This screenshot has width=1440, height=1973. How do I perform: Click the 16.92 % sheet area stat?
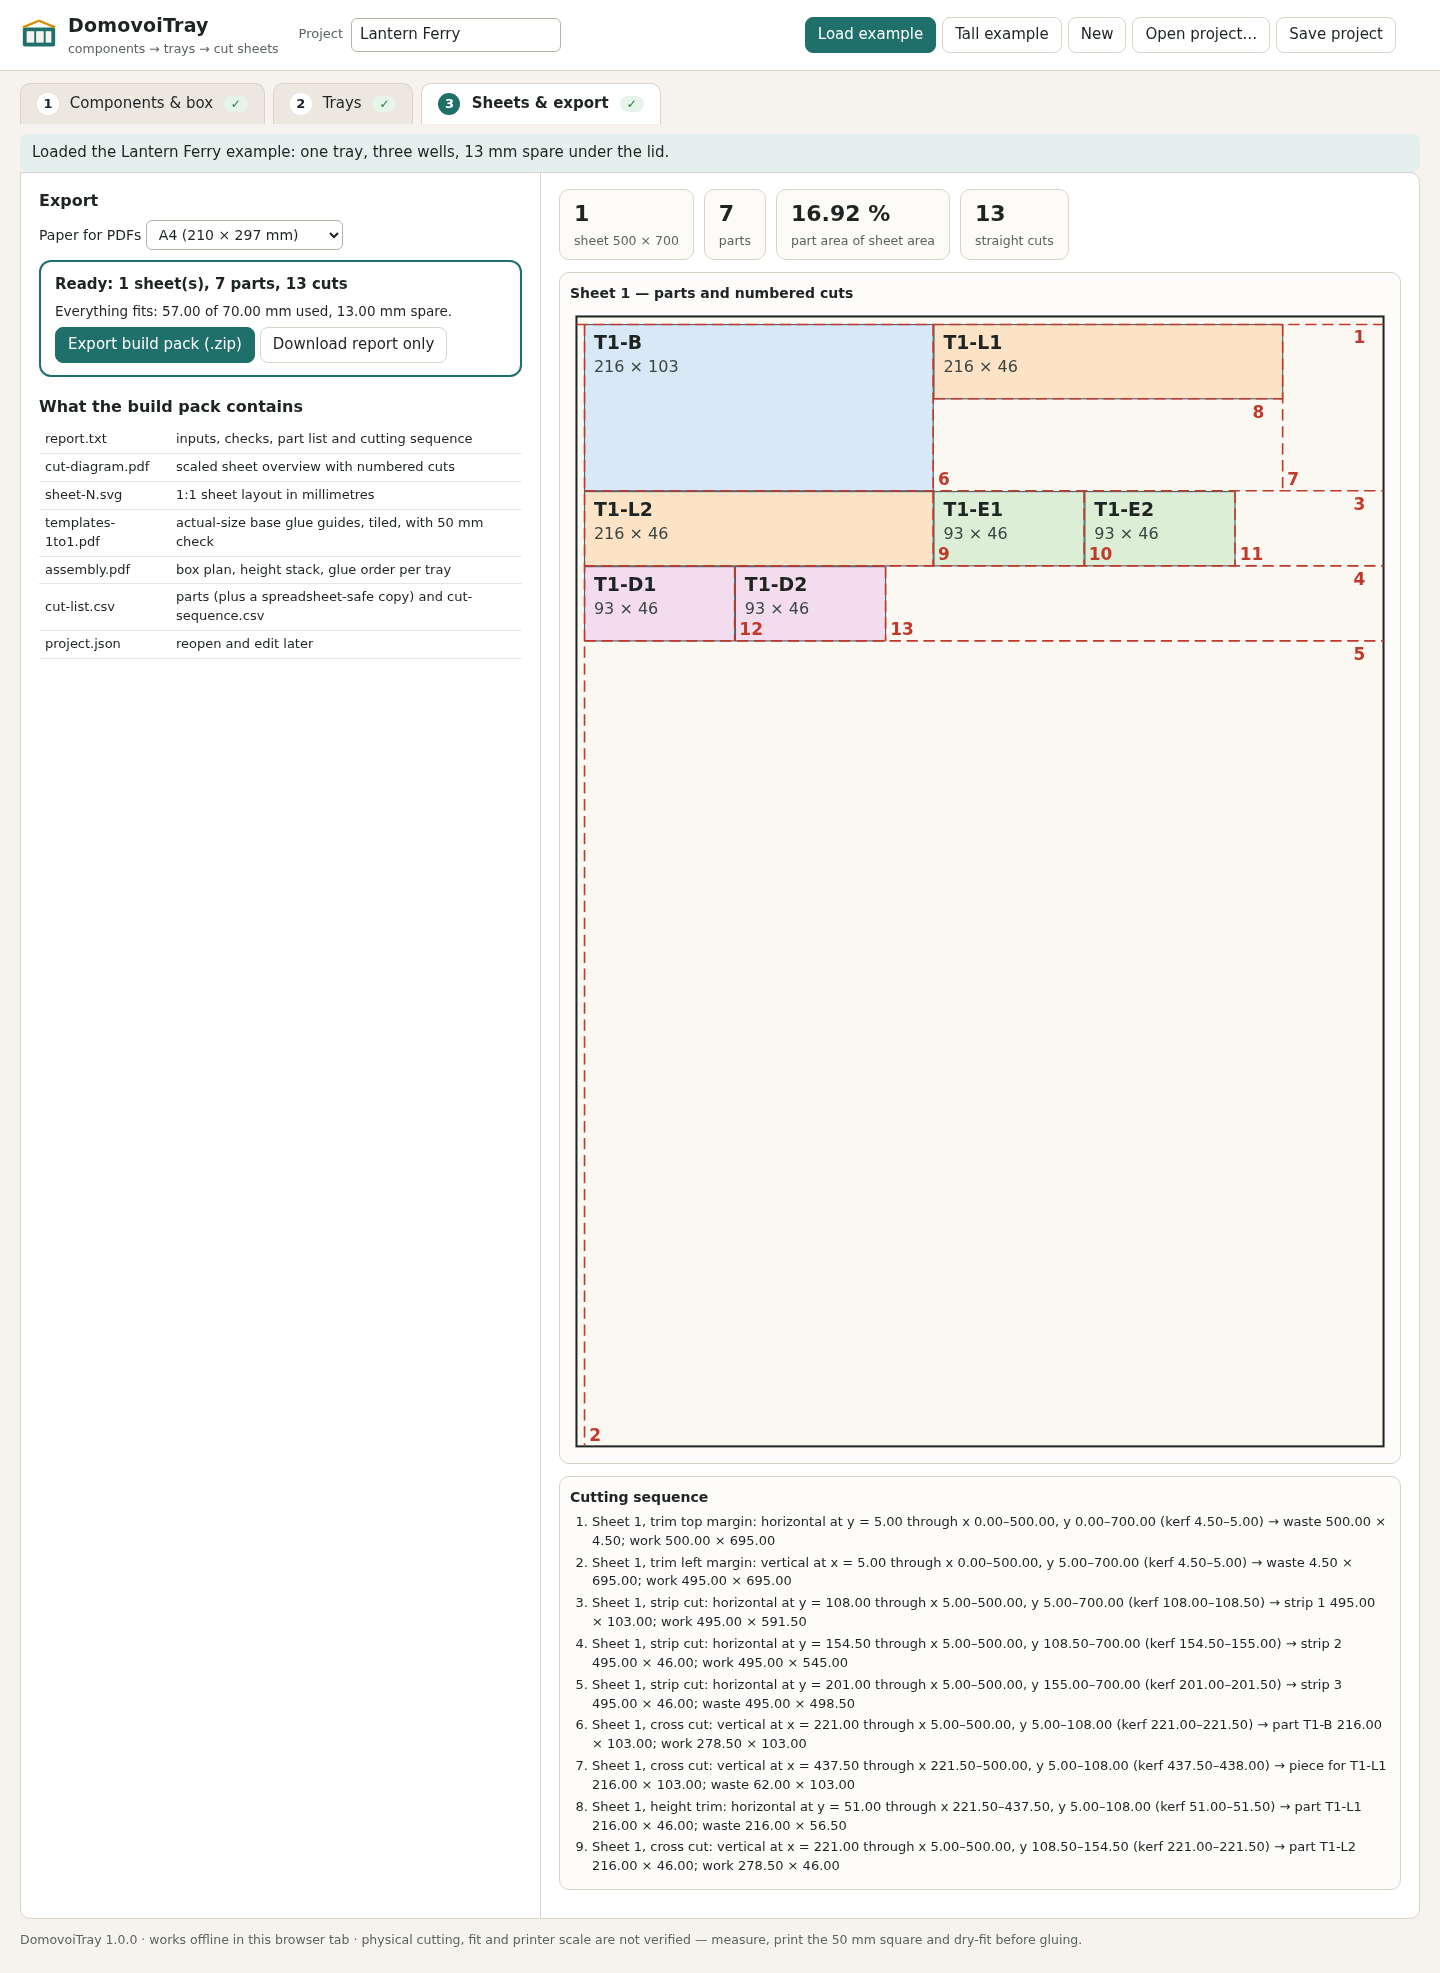pyautogui.click(x=862, y=225)
